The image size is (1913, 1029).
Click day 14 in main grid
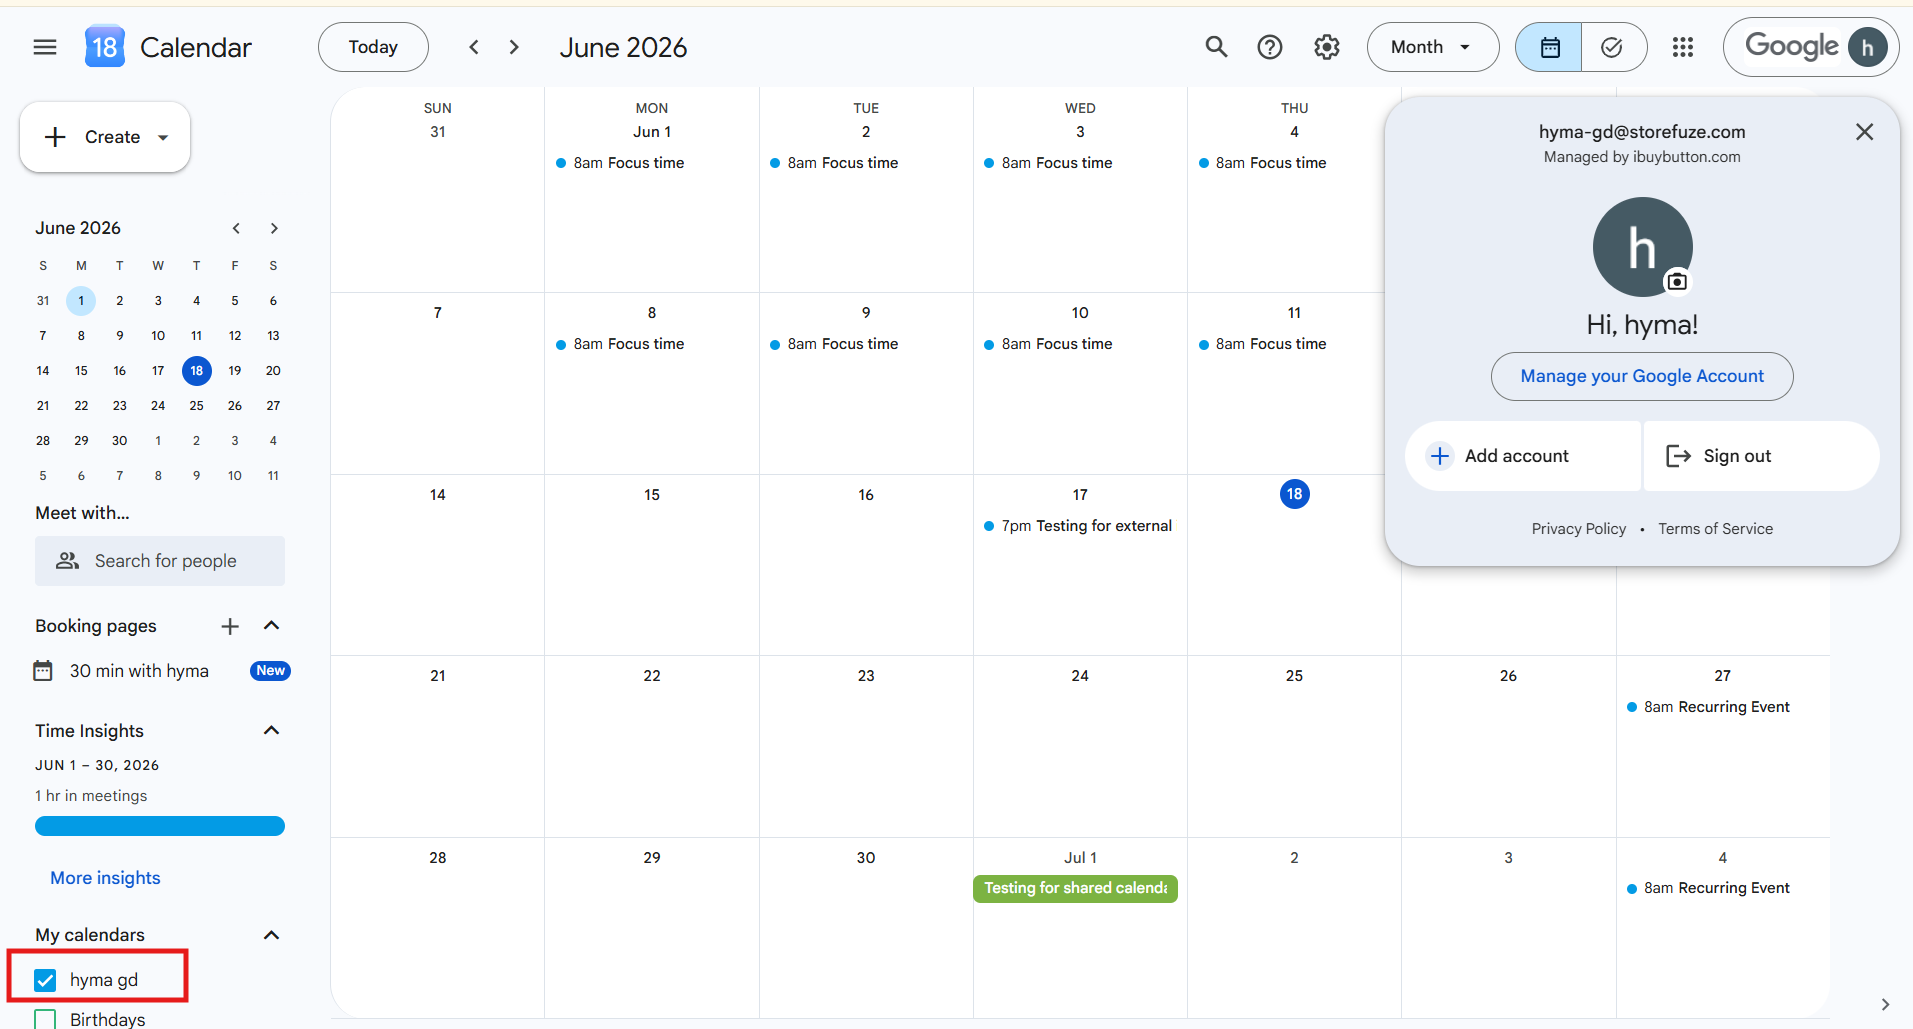click(x=438, y=495)
